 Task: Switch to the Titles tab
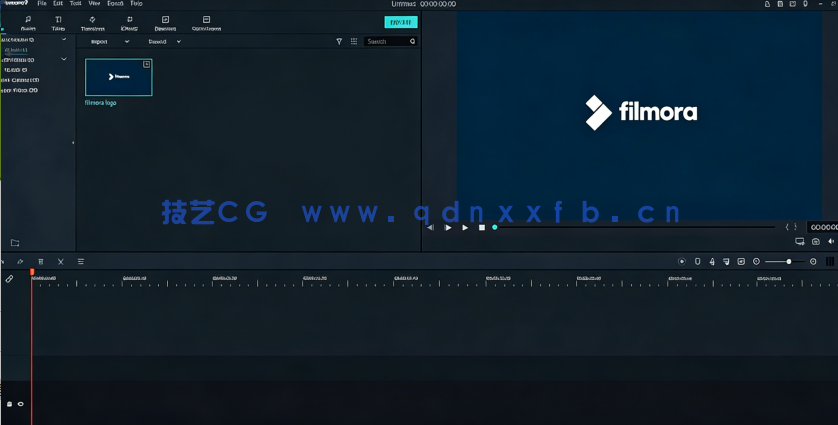click(58, 23)
